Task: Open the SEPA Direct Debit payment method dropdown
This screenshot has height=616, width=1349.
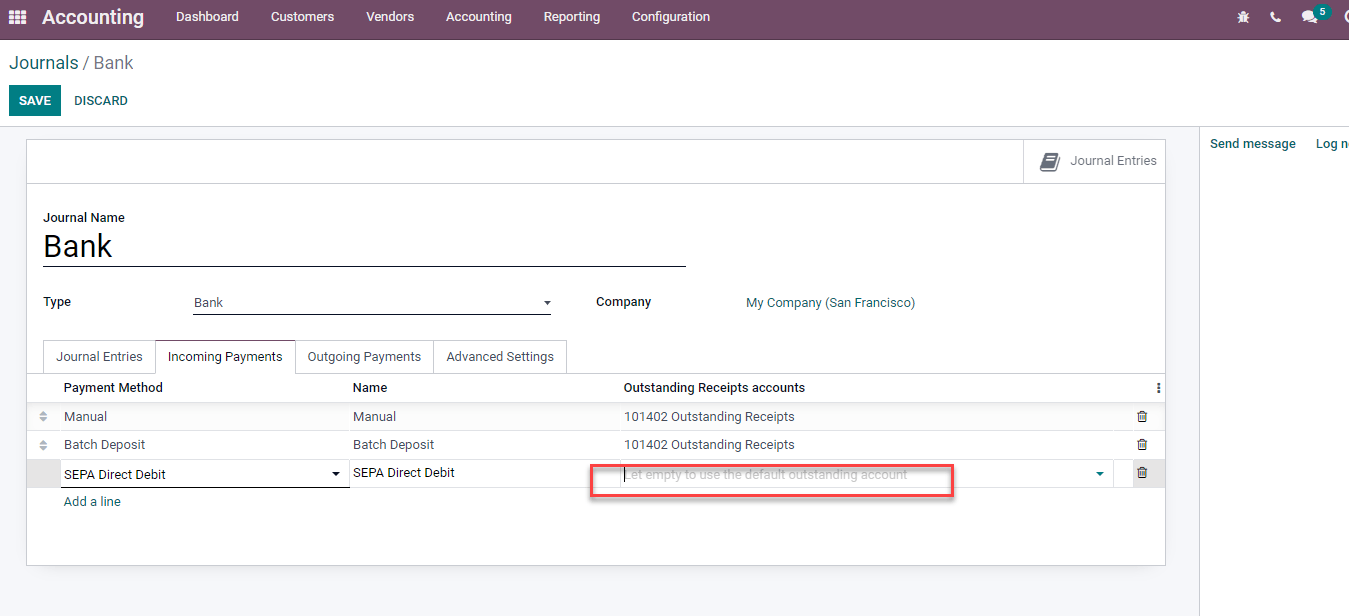Action: [x=335, y=473]
